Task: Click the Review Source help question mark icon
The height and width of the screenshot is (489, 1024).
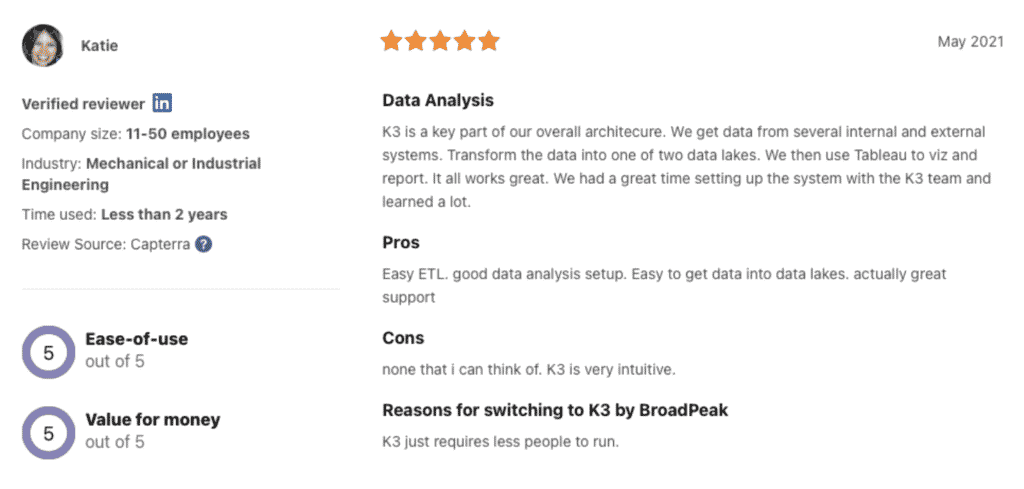Action: pos(204,245)
